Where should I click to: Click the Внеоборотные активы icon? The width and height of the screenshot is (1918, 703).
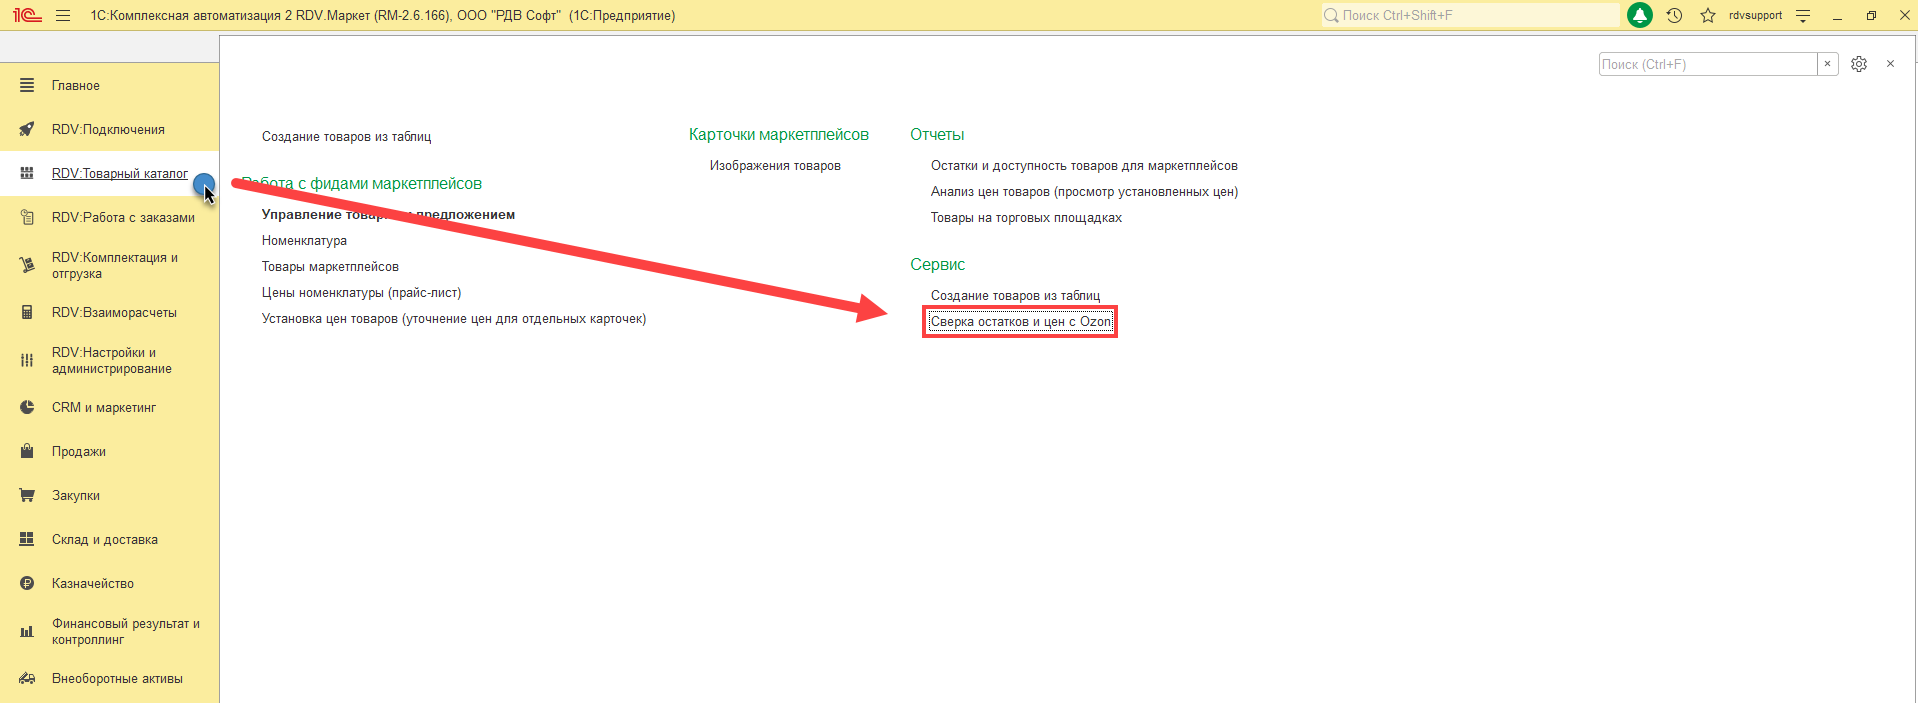coord(27,678)
